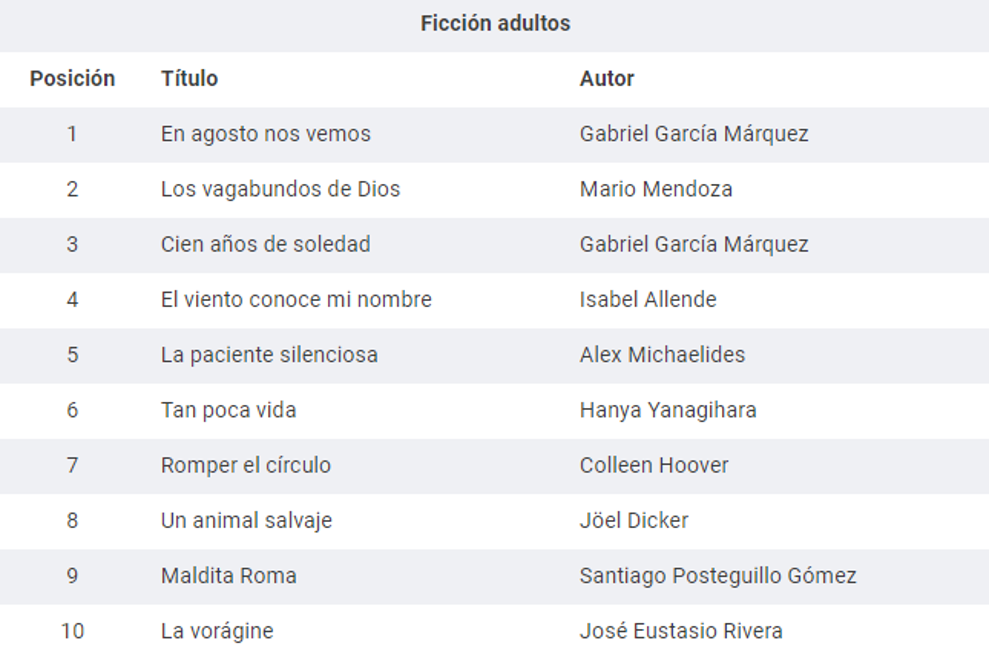
Task: Select 'Romper el círculo' title
Action: coord(245,465)
